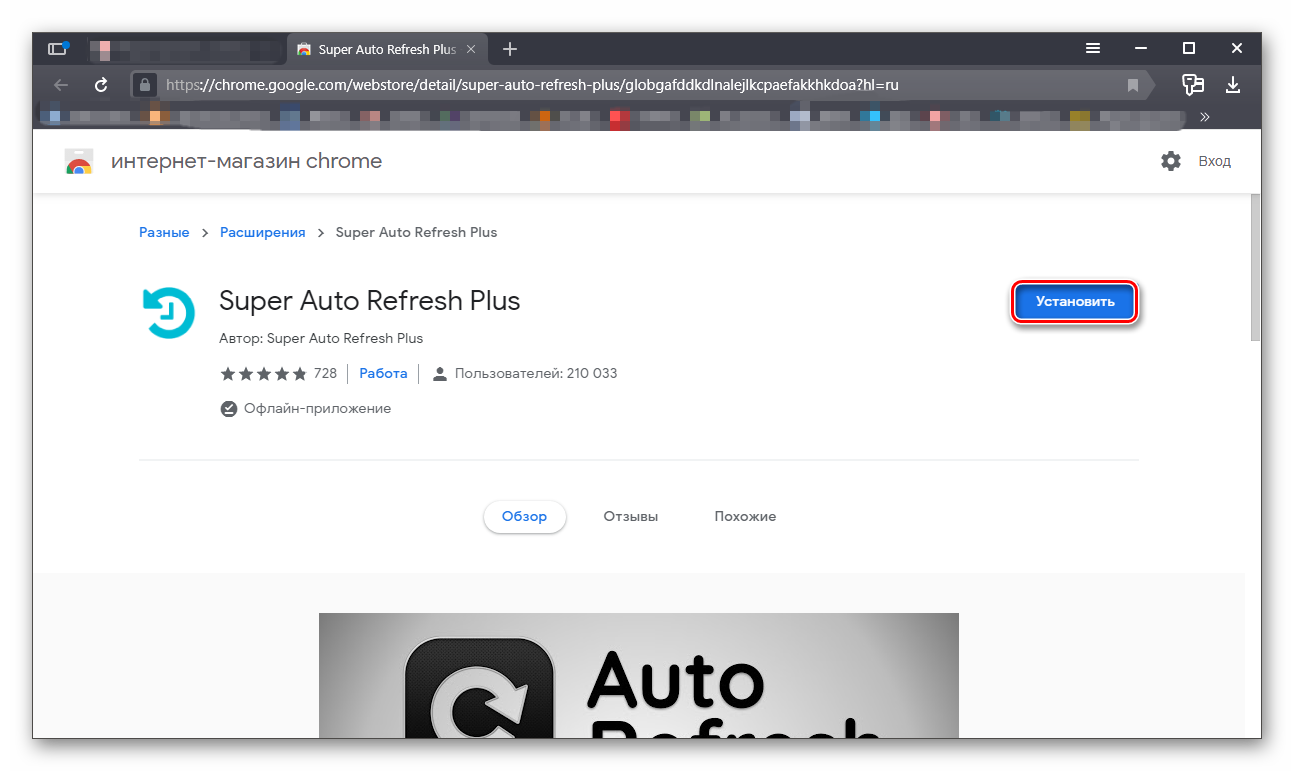Toggle the side panel tabs icon

point(58,48)
